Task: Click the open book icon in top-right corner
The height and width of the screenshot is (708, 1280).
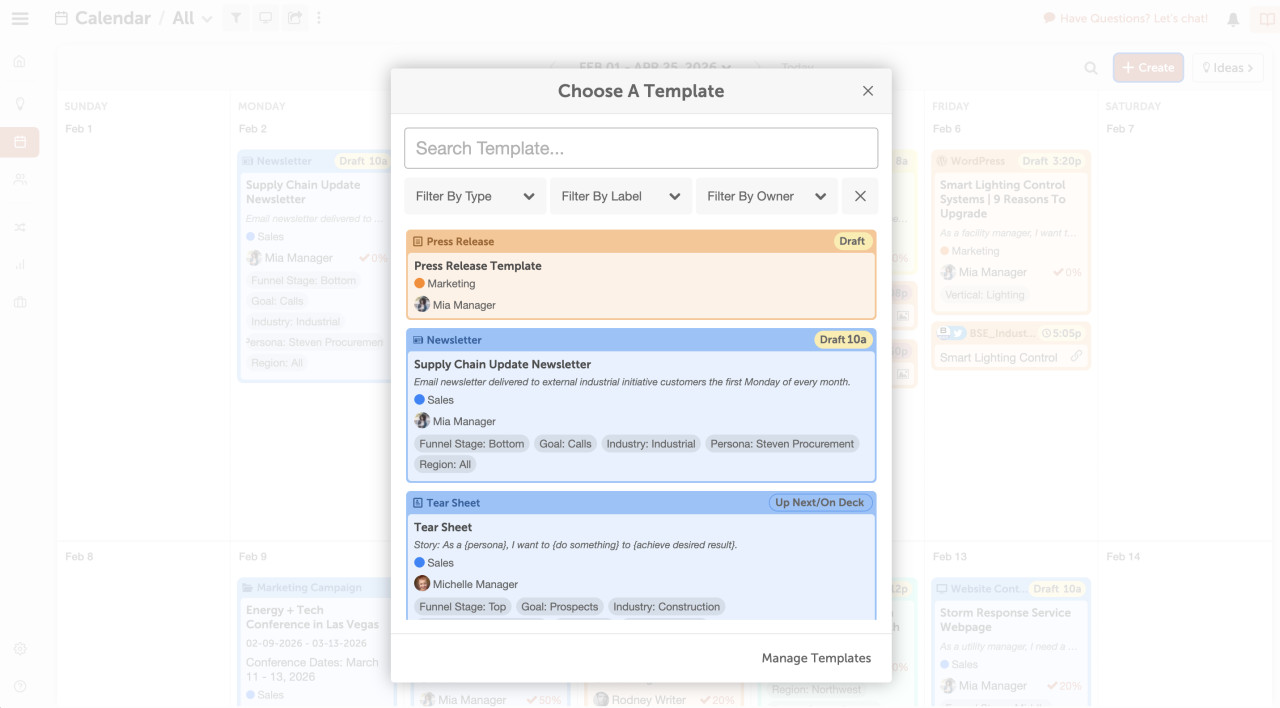Action: [1267, 19]
